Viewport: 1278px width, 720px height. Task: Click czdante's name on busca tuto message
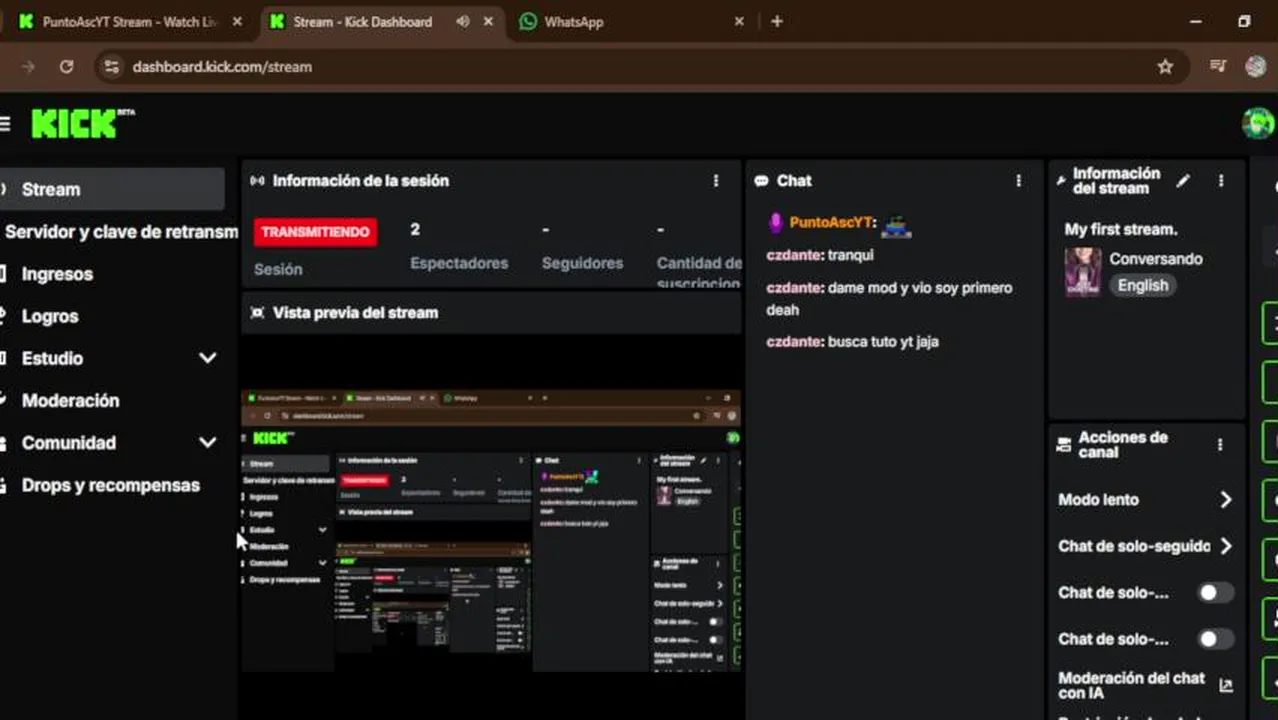click(x=794, y=342)
